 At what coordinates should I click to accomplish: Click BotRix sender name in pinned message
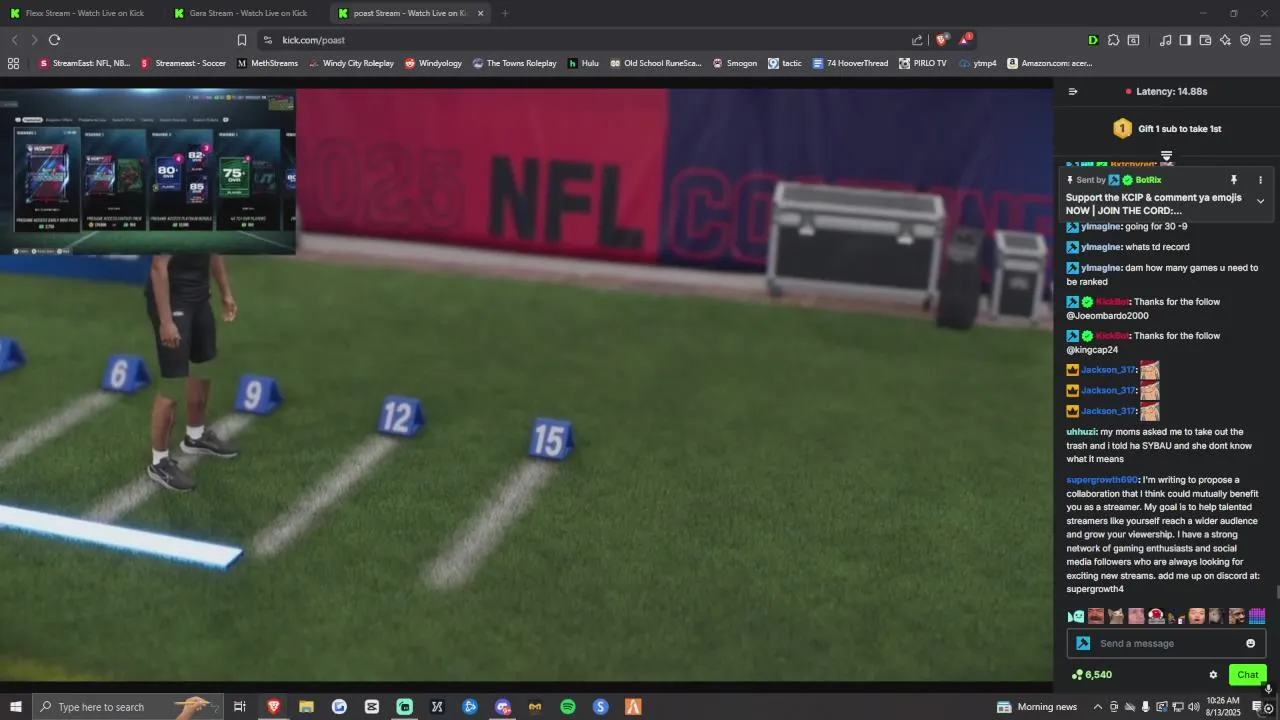1148,180
